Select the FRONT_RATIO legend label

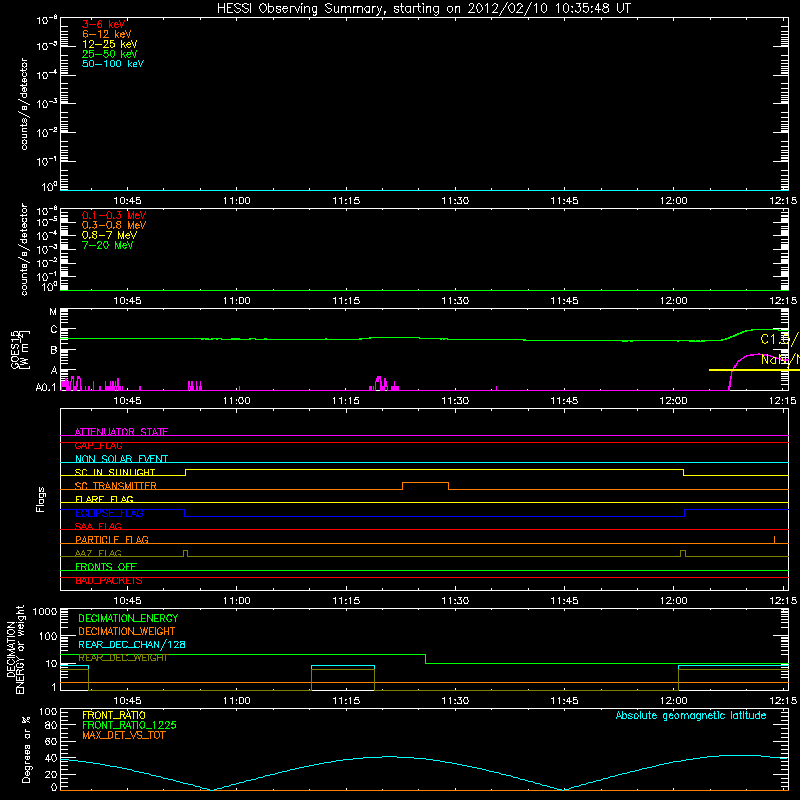point(114,715)
